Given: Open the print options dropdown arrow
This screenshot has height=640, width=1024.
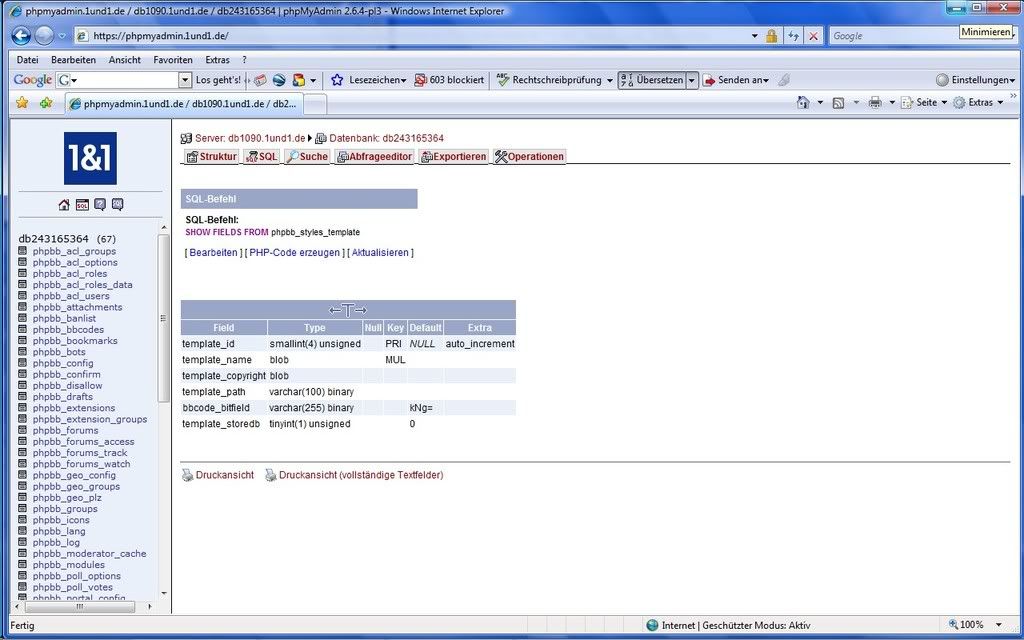Looking at the screenshot, I should coord(892,103).
